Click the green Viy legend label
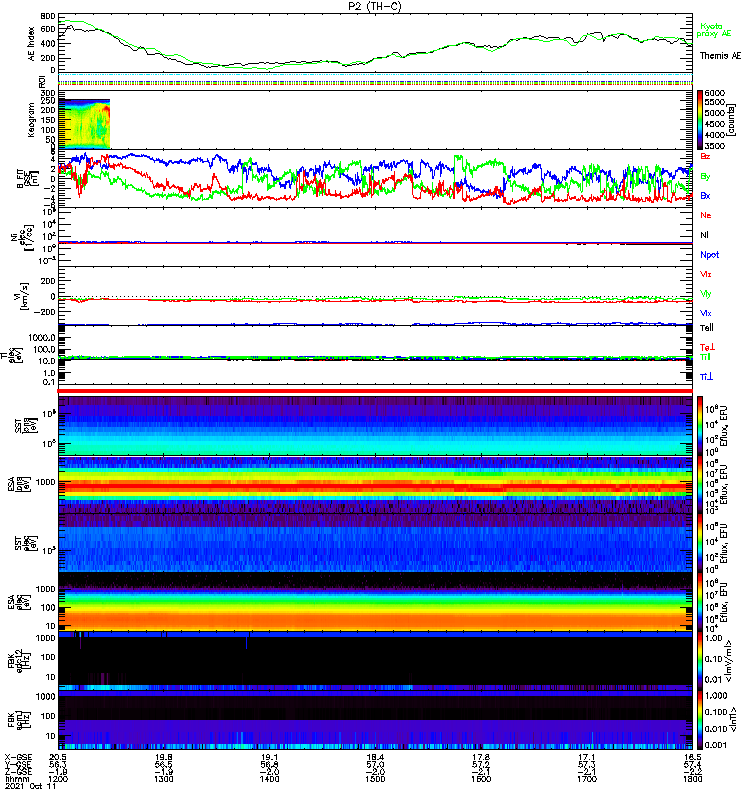Image resolution: width=750 pixels, height=800 pixels. (x=706, y=294)
